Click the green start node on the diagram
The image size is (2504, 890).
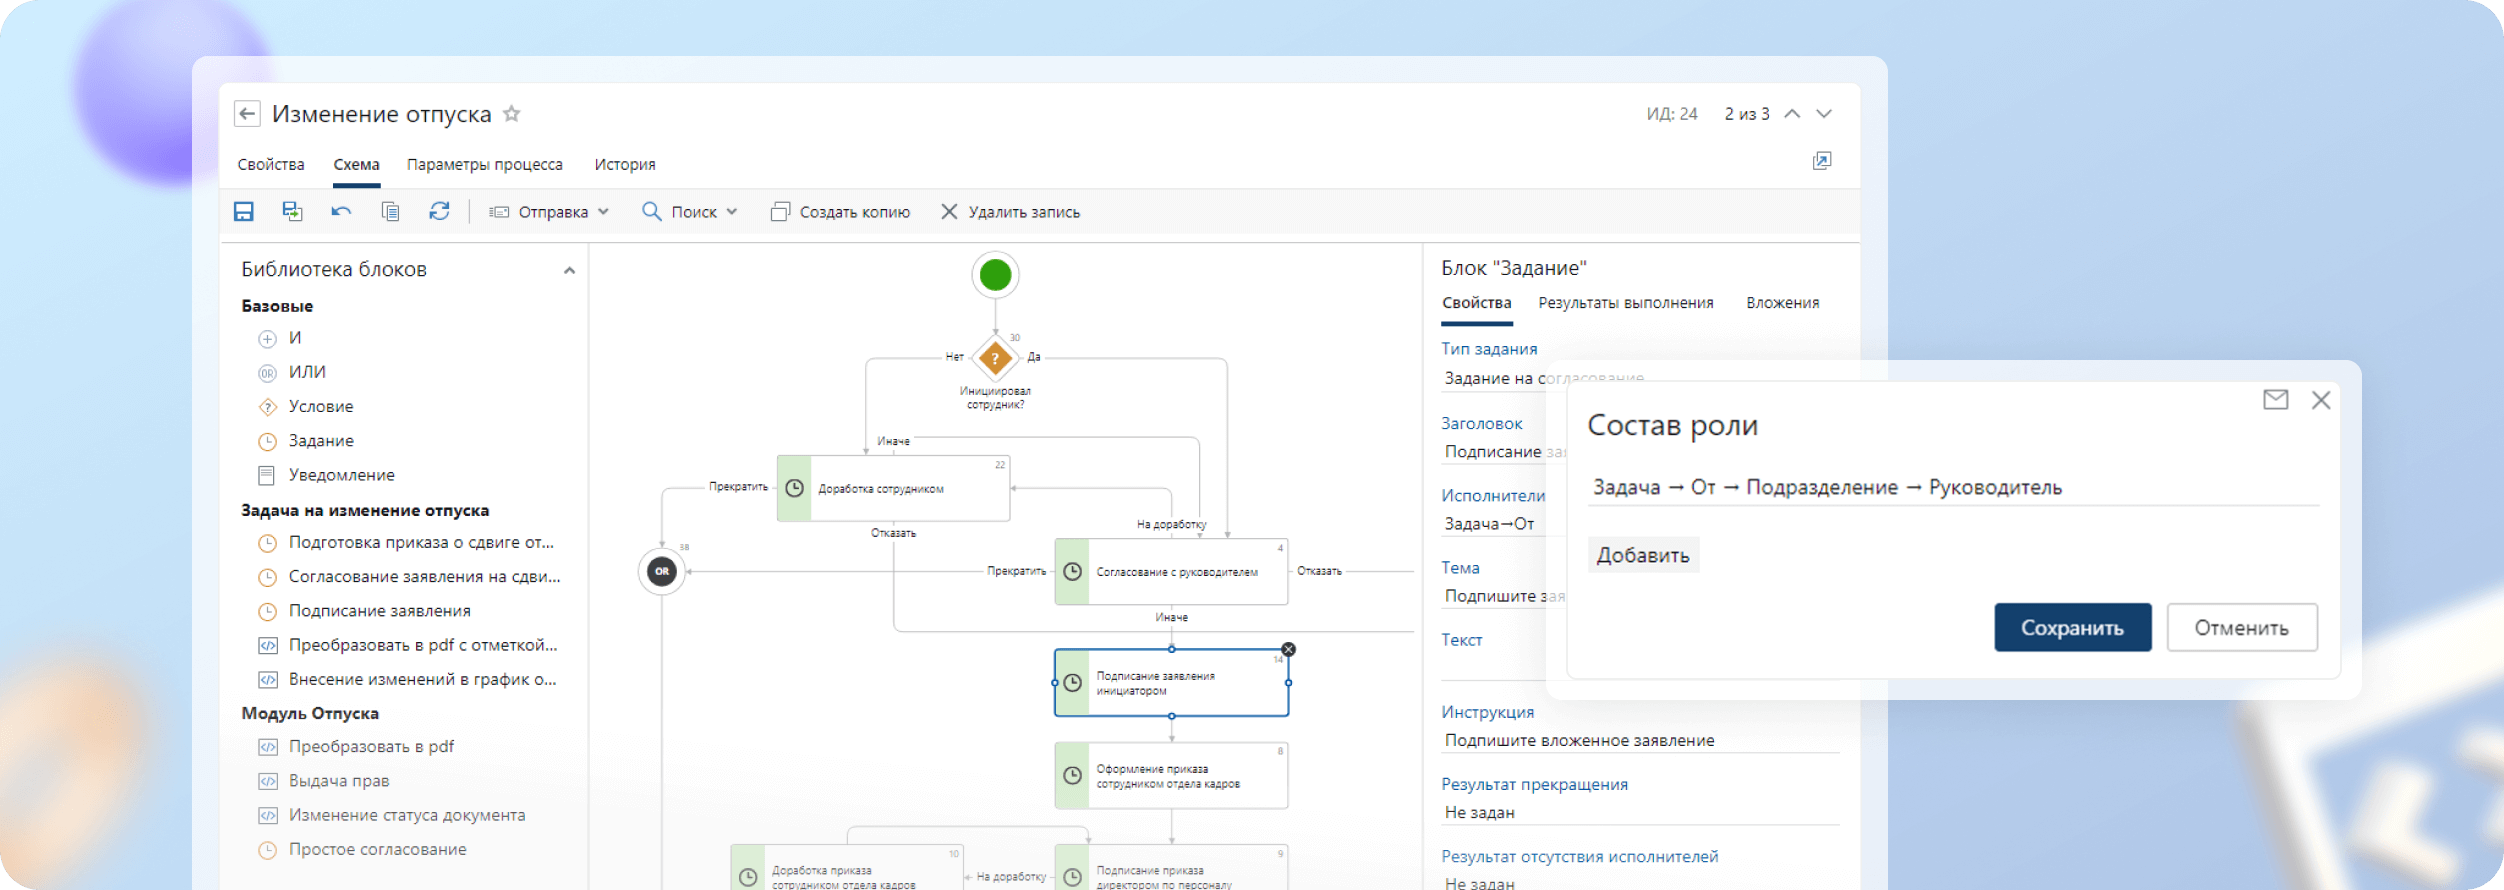click(995, 275)
